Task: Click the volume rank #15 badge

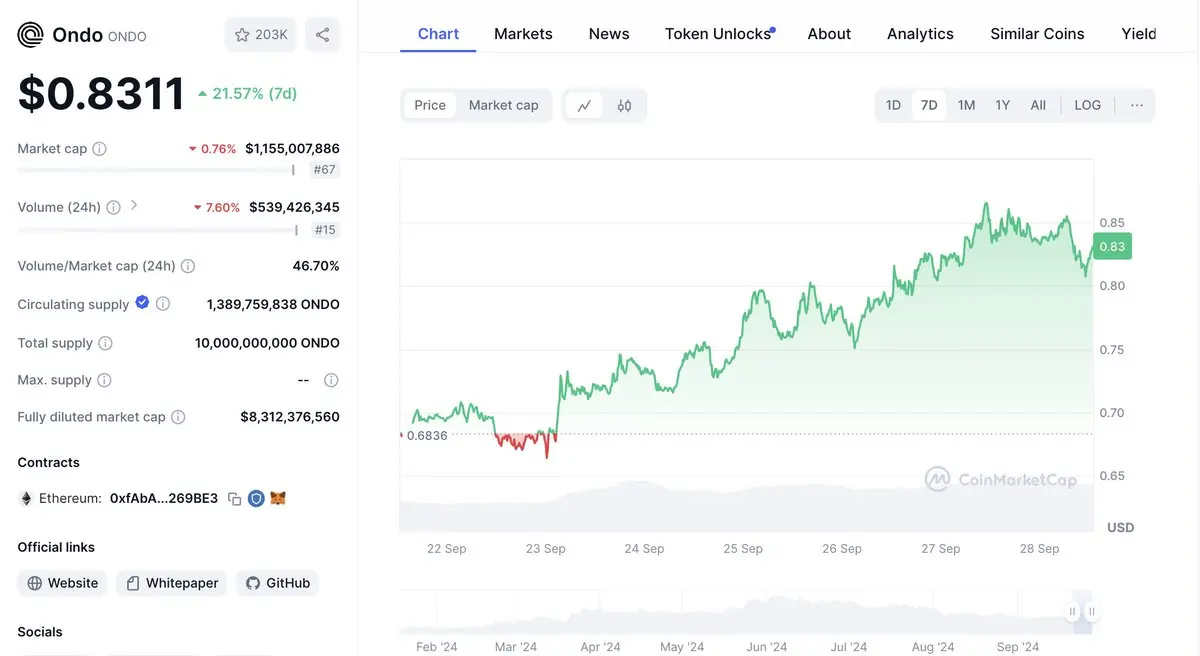Action: [324, 230]
